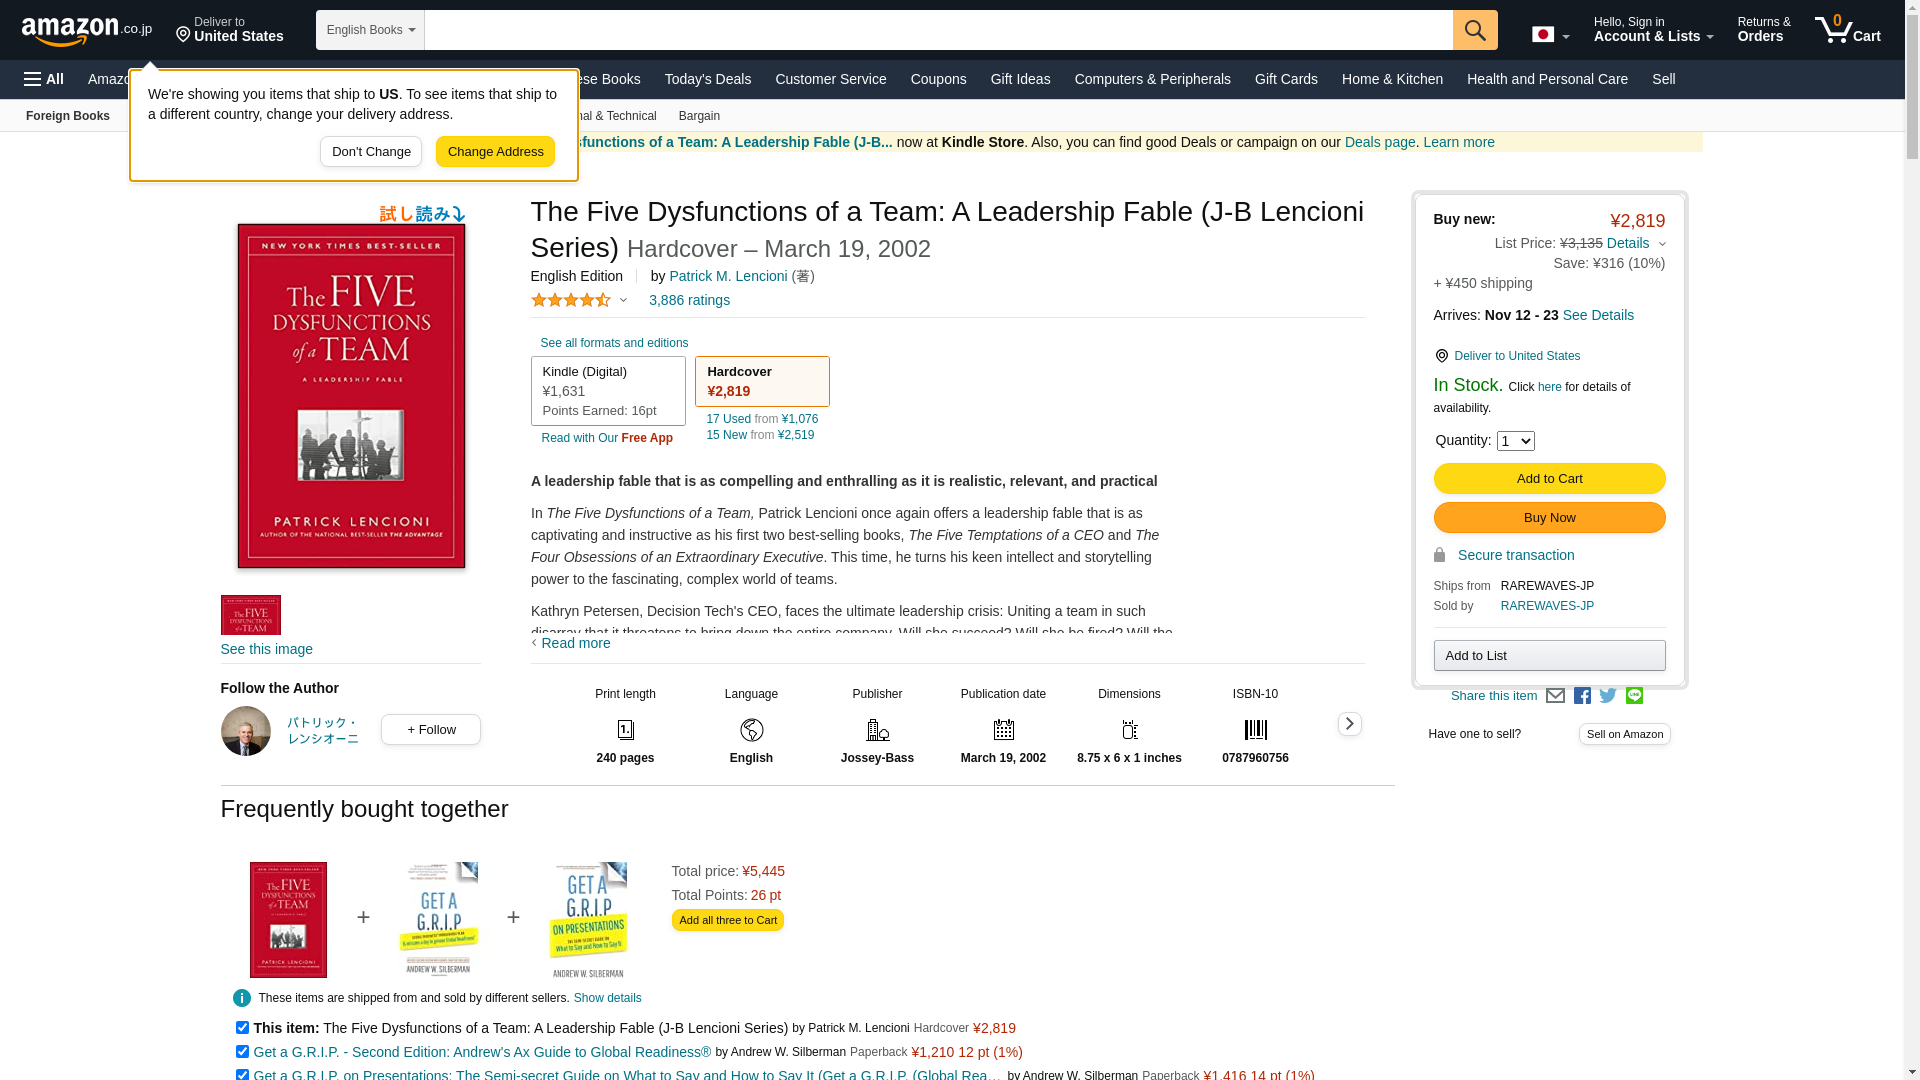Go to Gift Cards navigation item
This screenshot has width=1920, height=1080.
click(1286, 79)
